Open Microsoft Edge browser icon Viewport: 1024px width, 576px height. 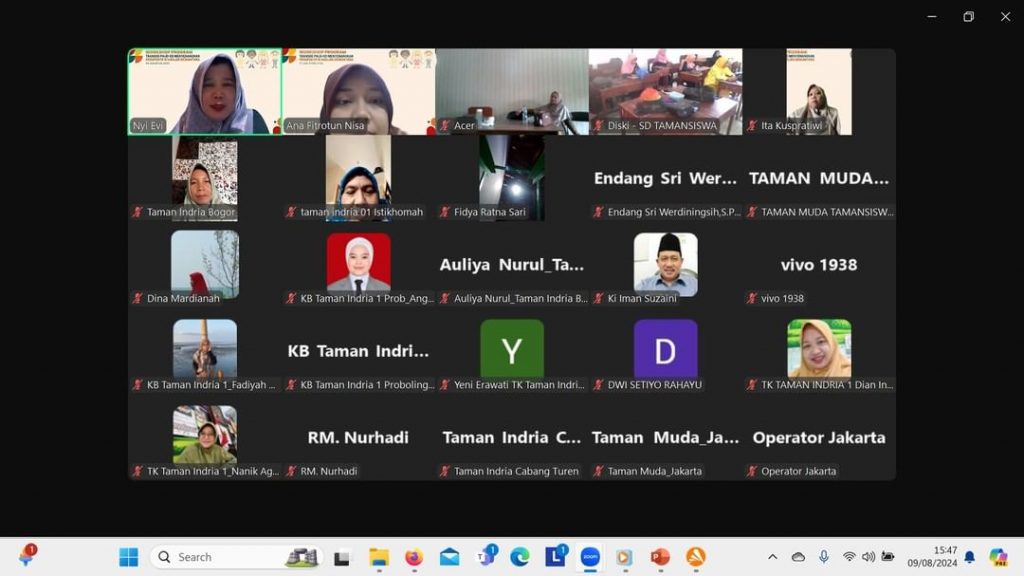(519, 557)
